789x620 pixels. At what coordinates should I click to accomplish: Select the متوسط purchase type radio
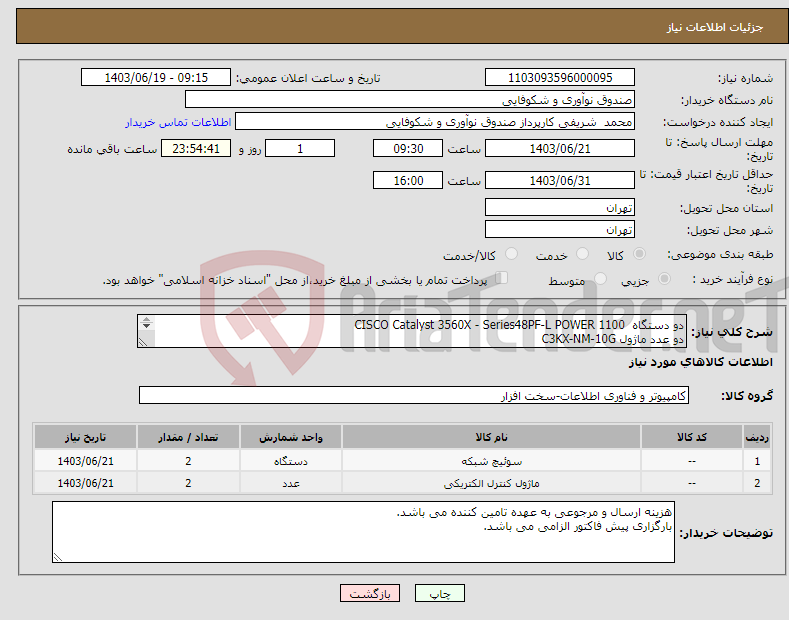coord(600,279)
